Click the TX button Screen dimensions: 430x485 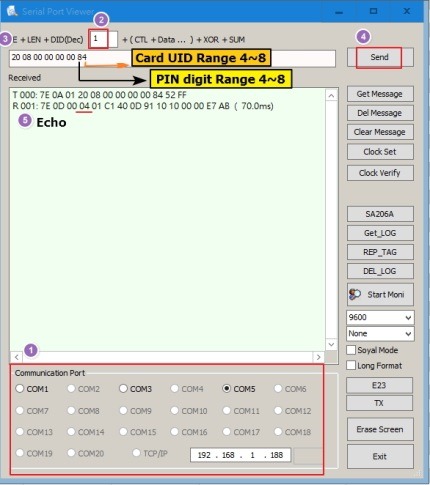(x=379, y=403)
